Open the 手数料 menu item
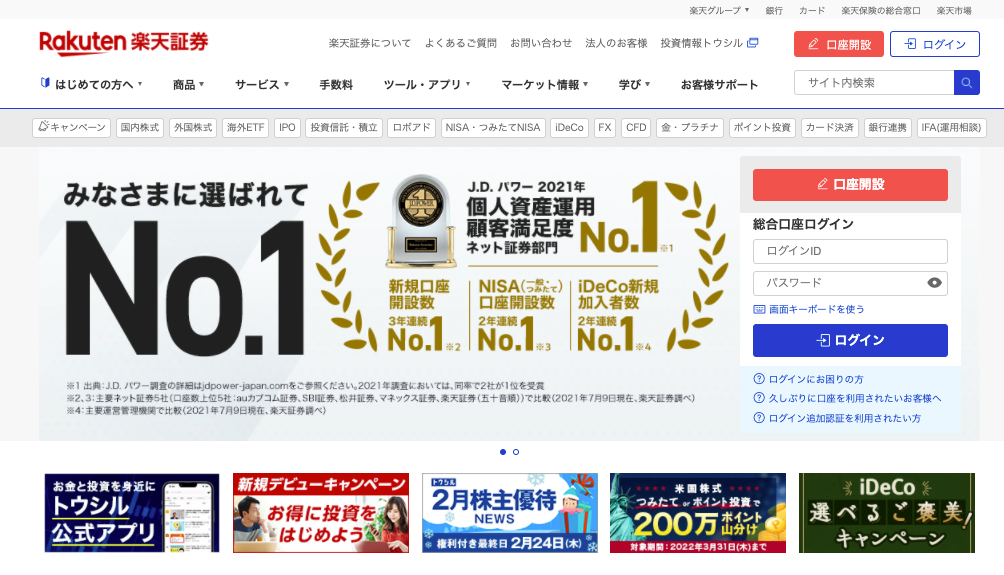Image resolution: width=1004 pixels, height=575 pixels. click(336, 85)
